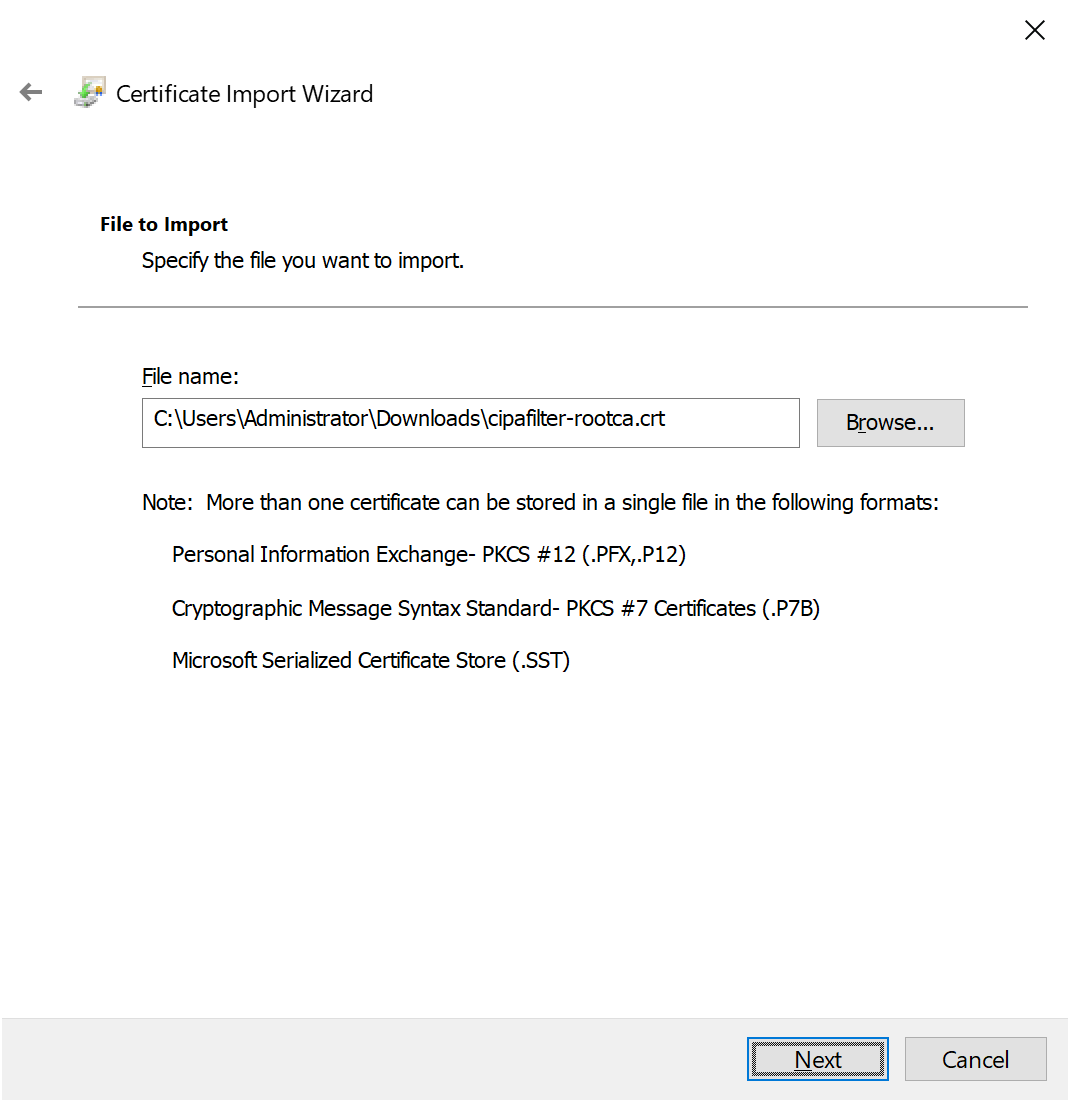Click the underlined F in File name label

tap(146, 376)
